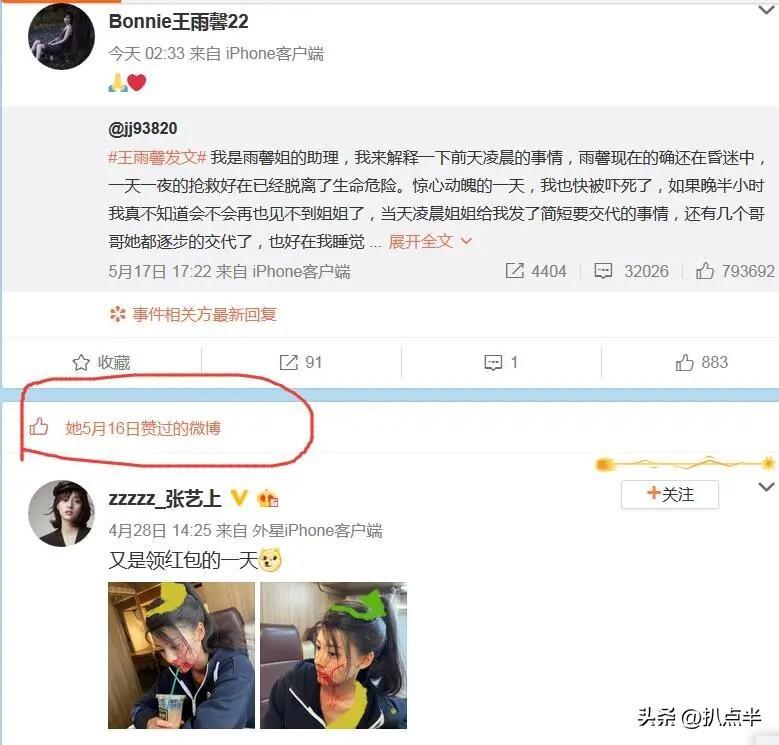Image resolution: width=779 pixels, height=745 pixels.
Task: Open the @jj93820 user link
Action: click(x=143, y=129)
